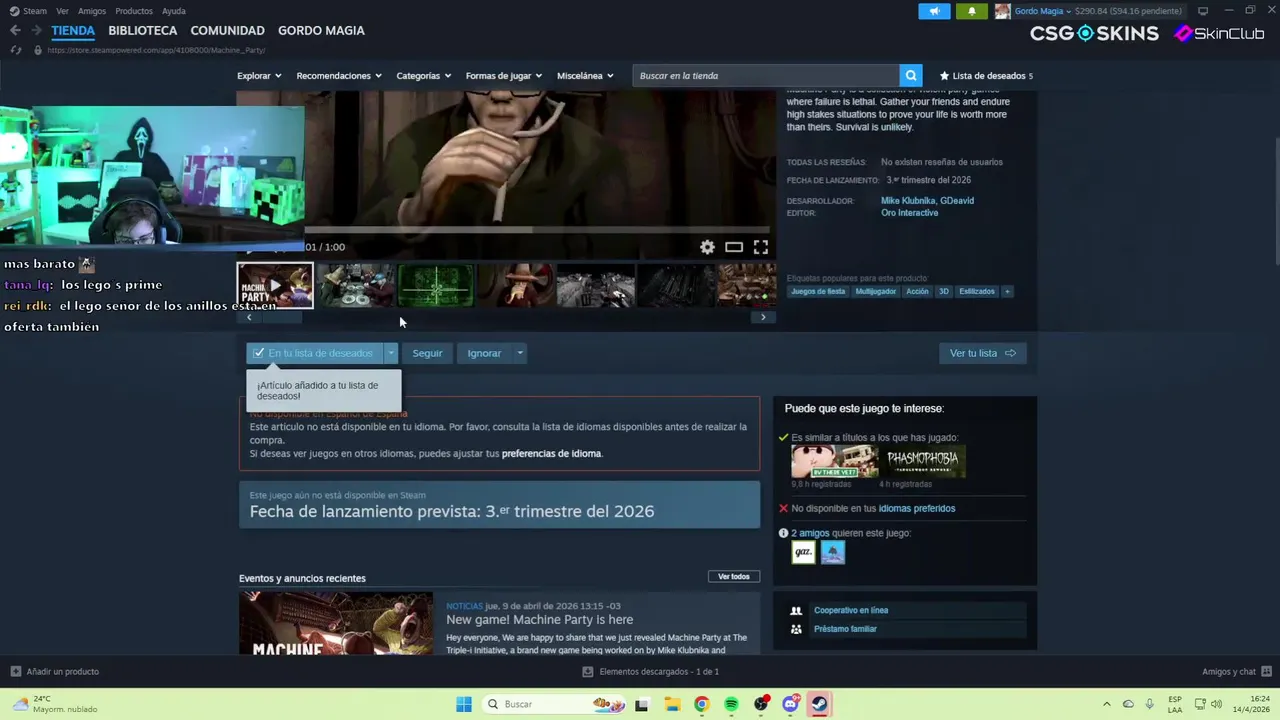Click the Ignorar button

484,353
